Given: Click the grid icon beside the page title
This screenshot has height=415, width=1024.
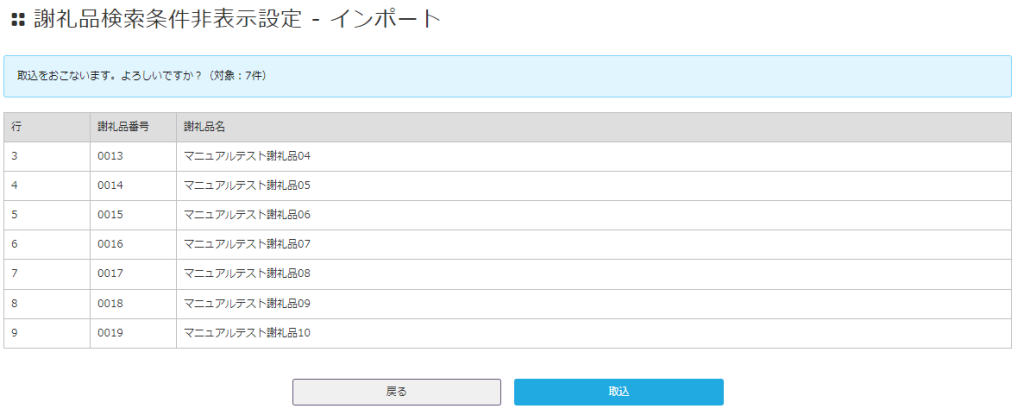Looking at the screenshot, I should point(17,20).
